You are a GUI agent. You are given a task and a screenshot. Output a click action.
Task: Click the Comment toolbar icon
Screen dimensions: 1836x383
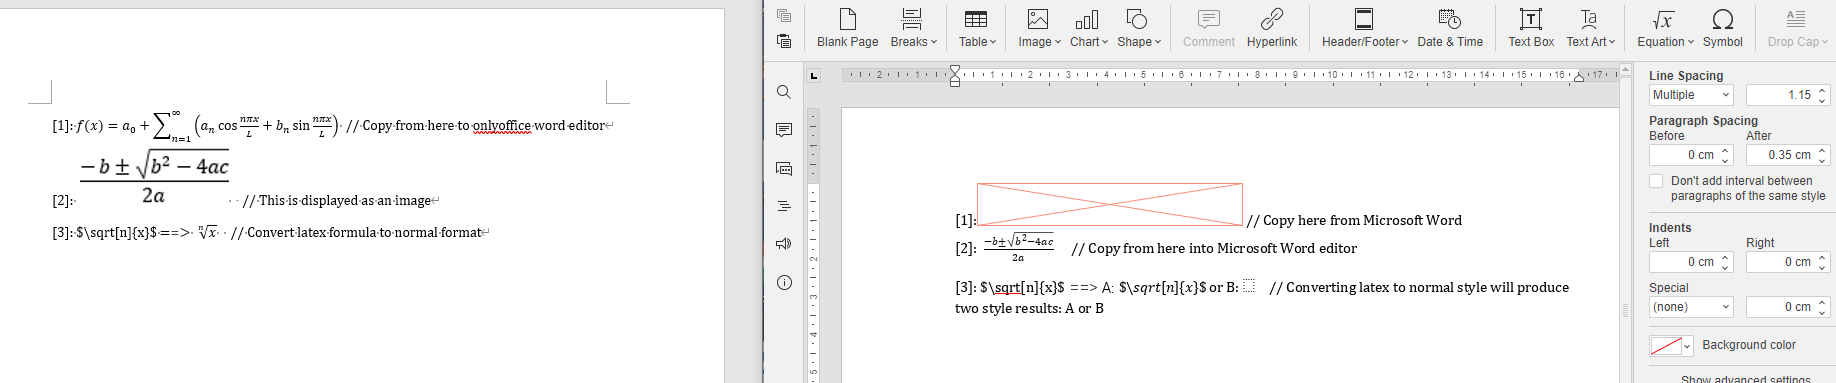(x=1208, y=28)
